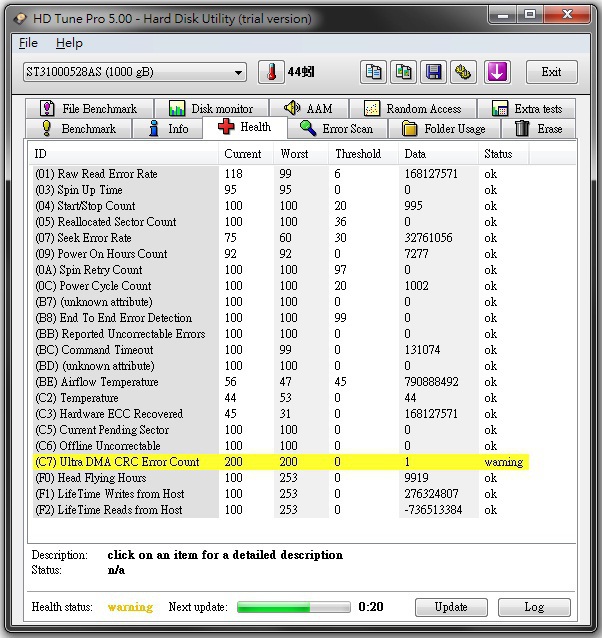Screen dimensions: 602x638
Task: Select the Ultra DMA CRC Error Count row
Action: click(281, 462)
